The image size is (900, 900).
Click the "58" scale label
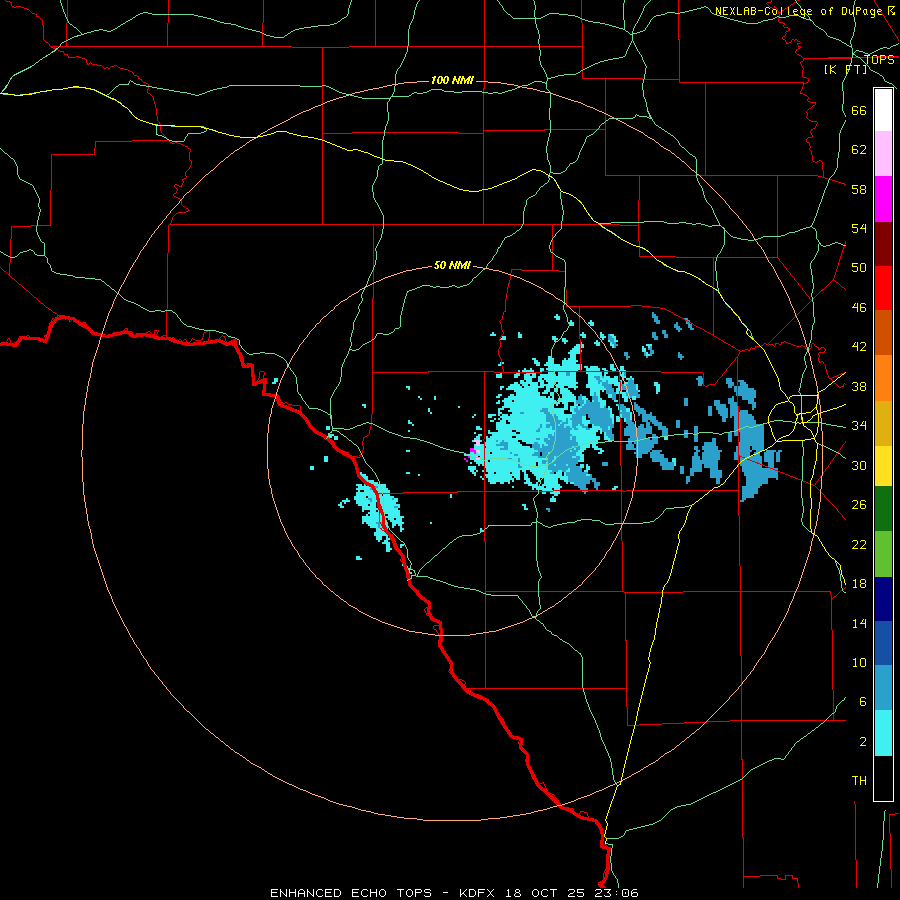click(859, 189)
